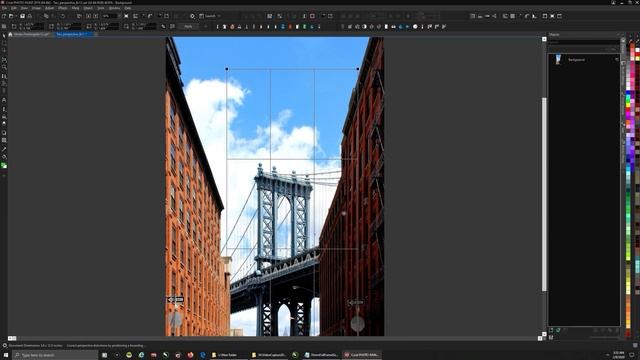
Task: Open Options via the gear icon
Action: click(x=192, y=16)
